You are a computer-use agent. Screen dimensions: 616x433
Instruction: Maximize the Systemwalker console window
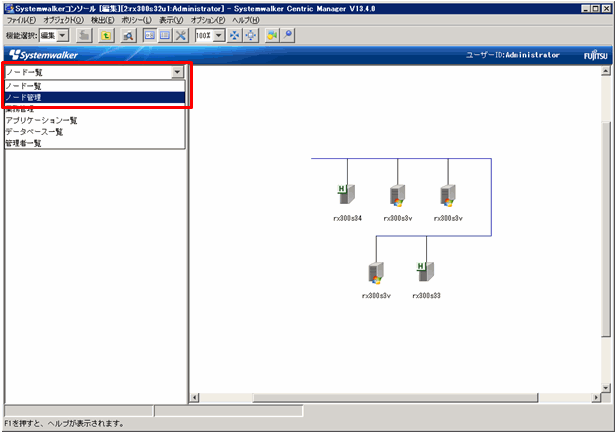(596, 8)
